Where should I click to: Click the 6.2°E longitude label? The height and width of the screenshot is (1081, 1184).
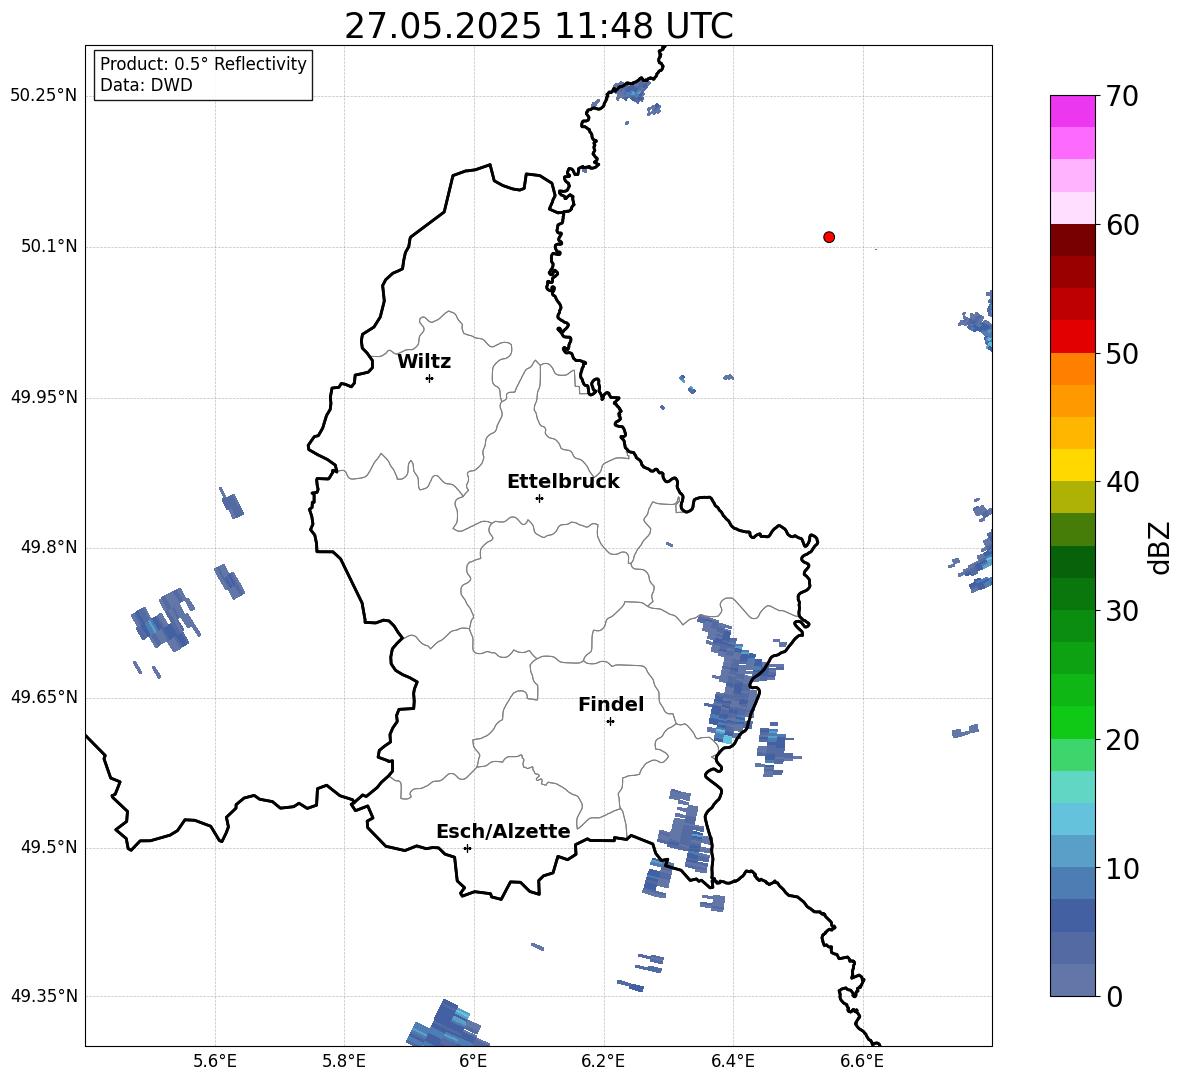(x=603, y=1061)
